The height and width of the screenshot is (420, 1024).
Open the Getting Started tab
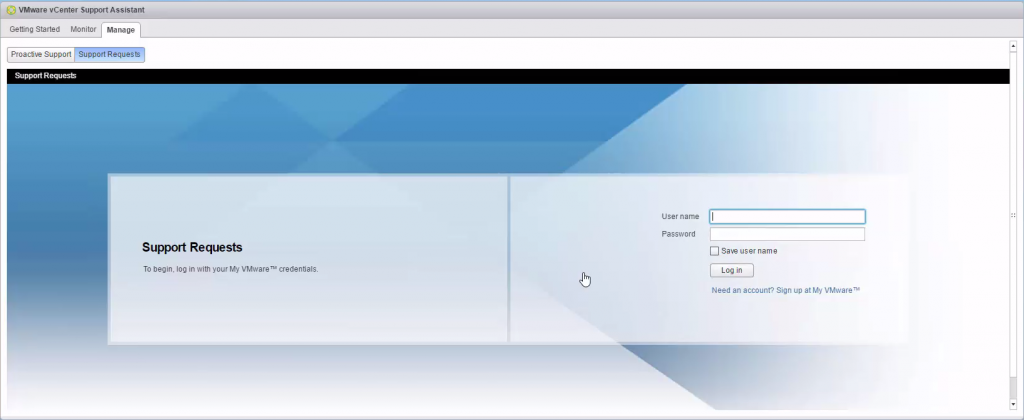[35, 30]
